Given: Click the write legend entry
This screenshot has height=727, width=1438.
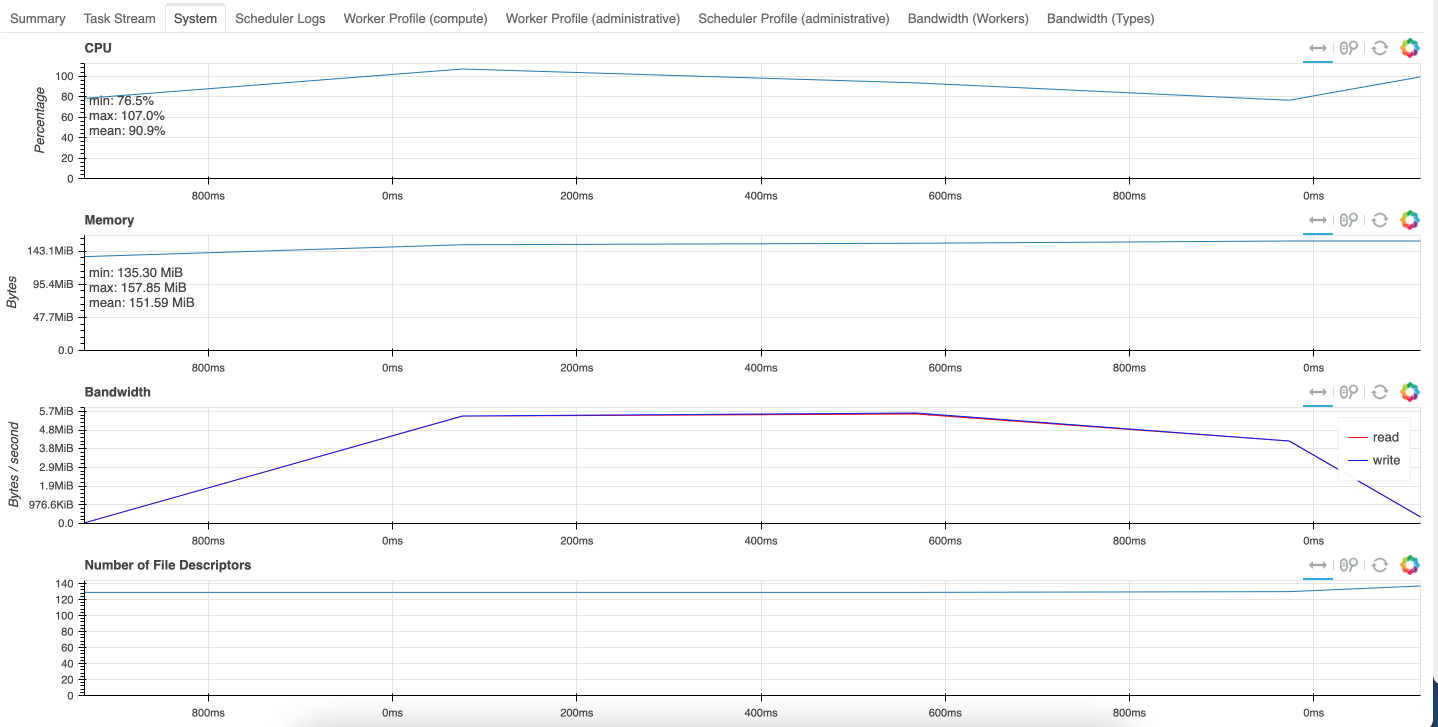Looking at the screenshot, I should click(x=1374, y=460).
